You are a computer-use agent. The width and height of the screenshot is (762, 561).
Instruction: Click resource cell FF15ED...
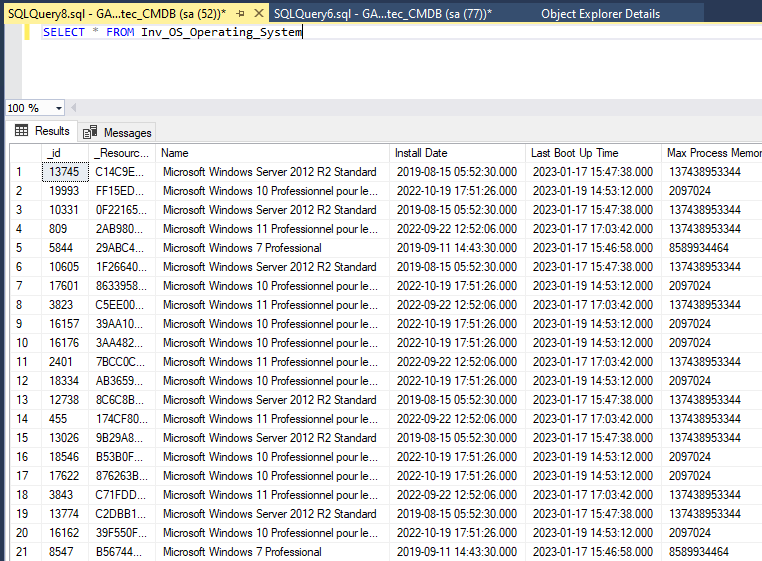tap(122, 191)
